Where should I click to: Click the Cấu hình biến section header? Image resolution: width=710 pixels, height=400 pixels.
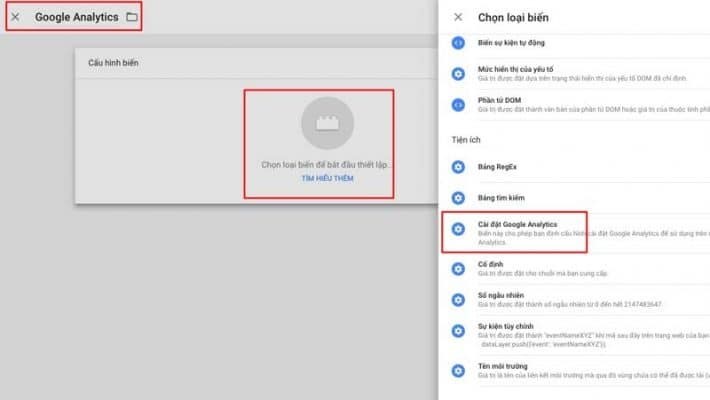[x=113, y=63]
